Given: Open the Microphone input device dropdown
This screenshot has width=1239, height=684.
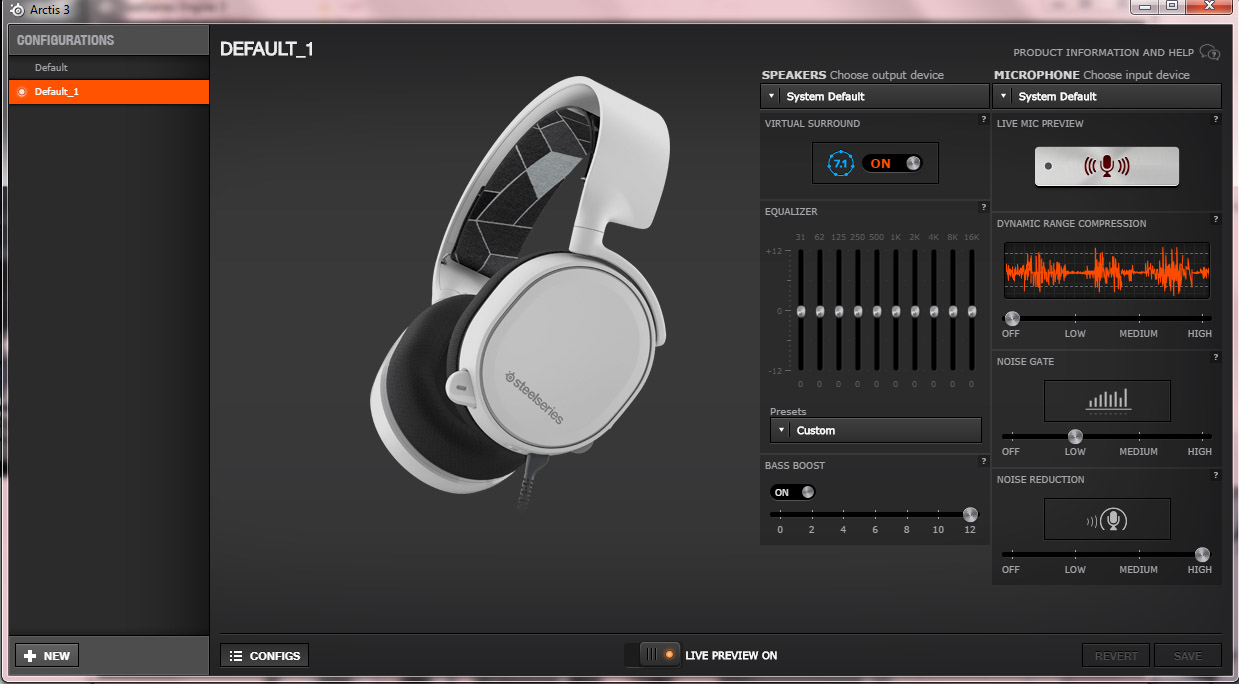Looking at the screenshot, I should point(1106,96).
